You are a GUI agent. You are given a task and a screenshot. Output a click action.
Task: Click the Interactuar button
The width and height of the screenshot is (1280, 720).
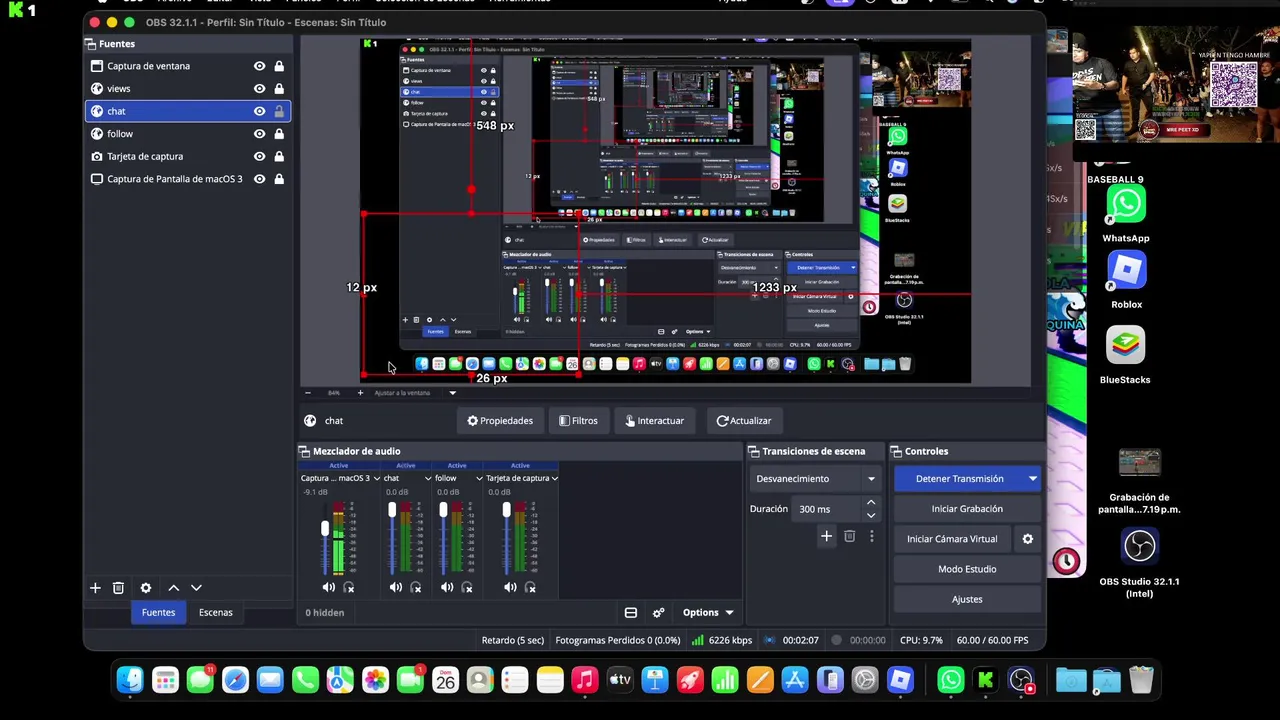pos(655,421)
